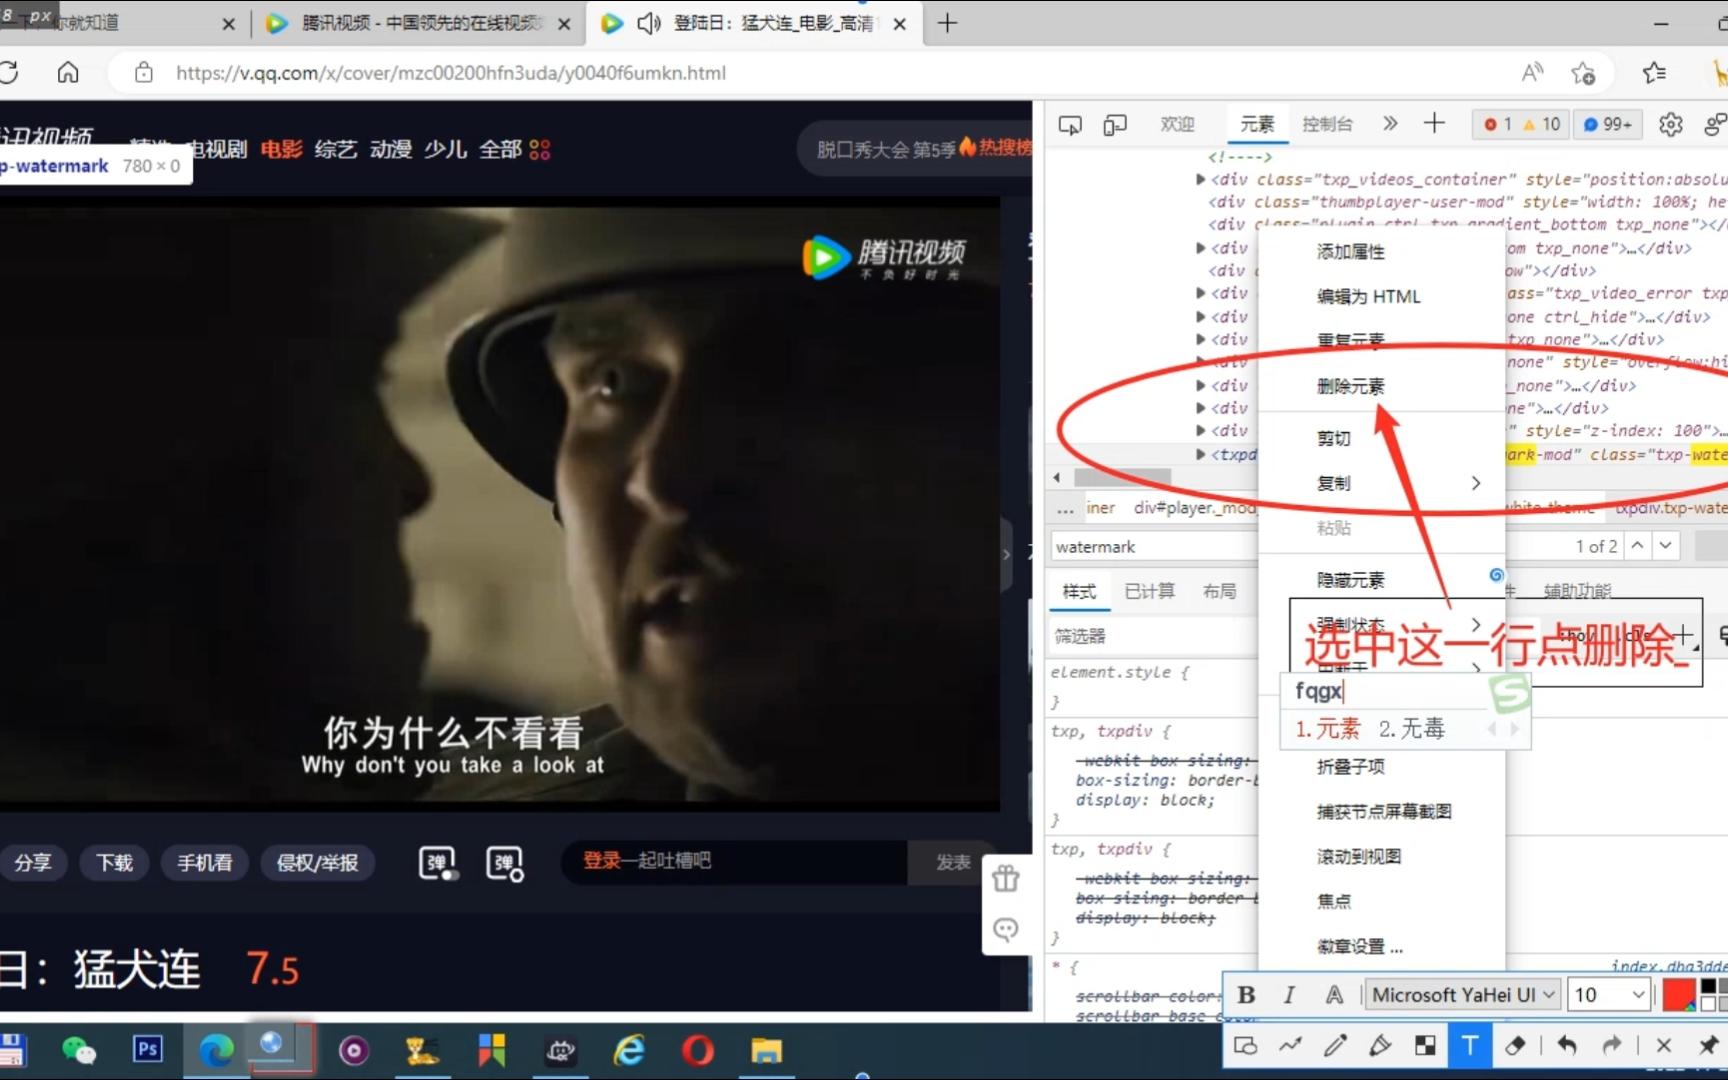Select the pencil drawing tool

pyautogui.click(x=1335, y=1046)
